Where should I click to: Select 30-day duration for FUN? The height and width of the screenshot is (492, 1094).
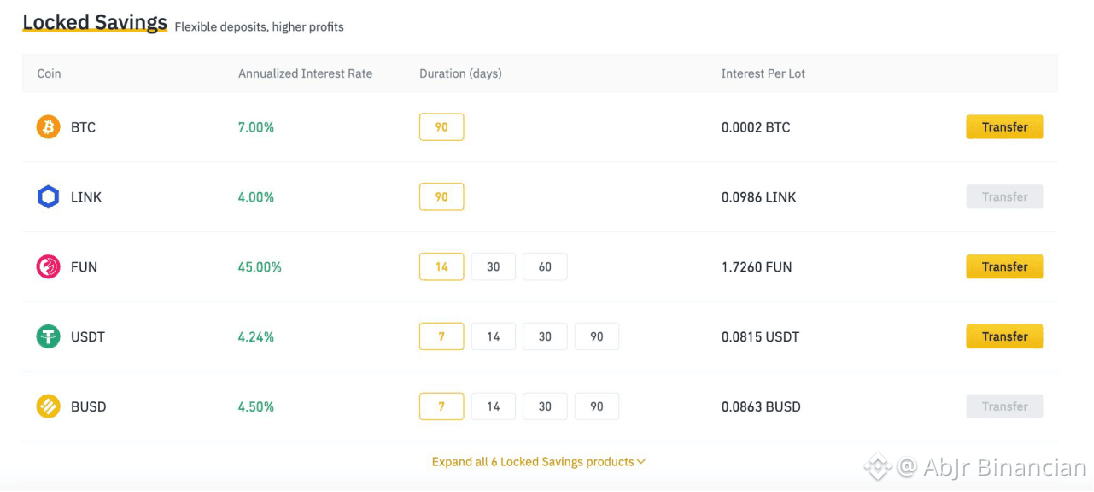click(x=493, y=267)
